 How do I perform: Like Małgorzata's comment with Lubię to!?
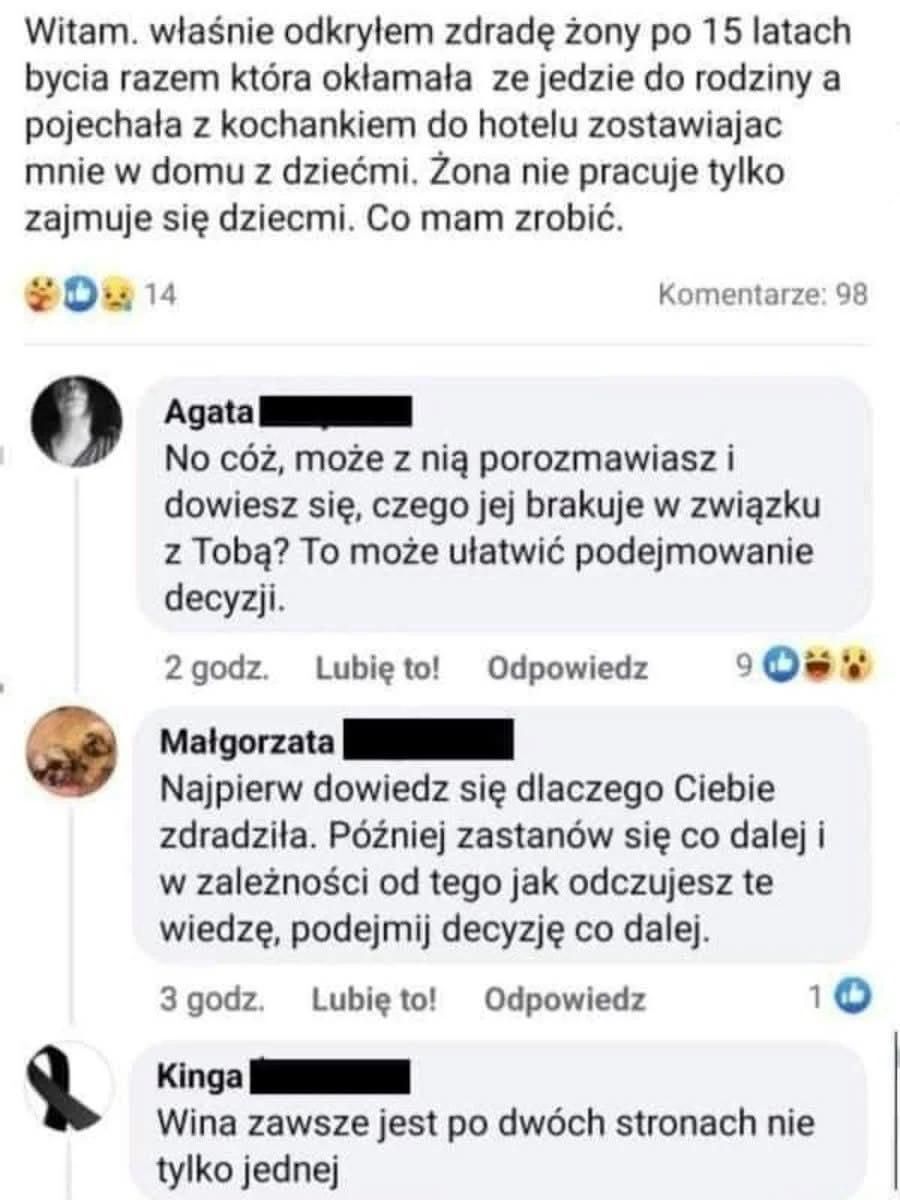[x=374, y=999]
